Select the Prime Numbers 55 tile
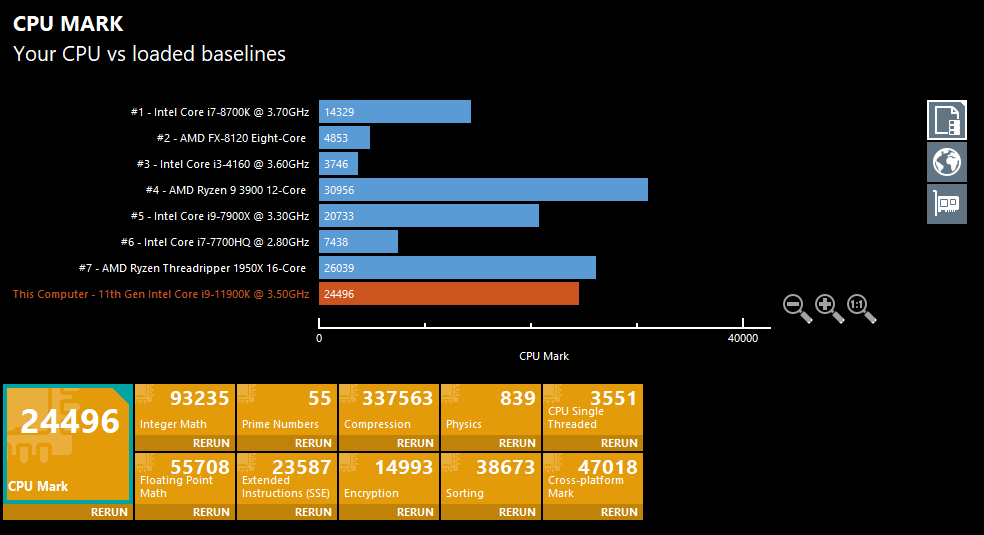This screenshot has width=984, height=535. tap(287, 410)
